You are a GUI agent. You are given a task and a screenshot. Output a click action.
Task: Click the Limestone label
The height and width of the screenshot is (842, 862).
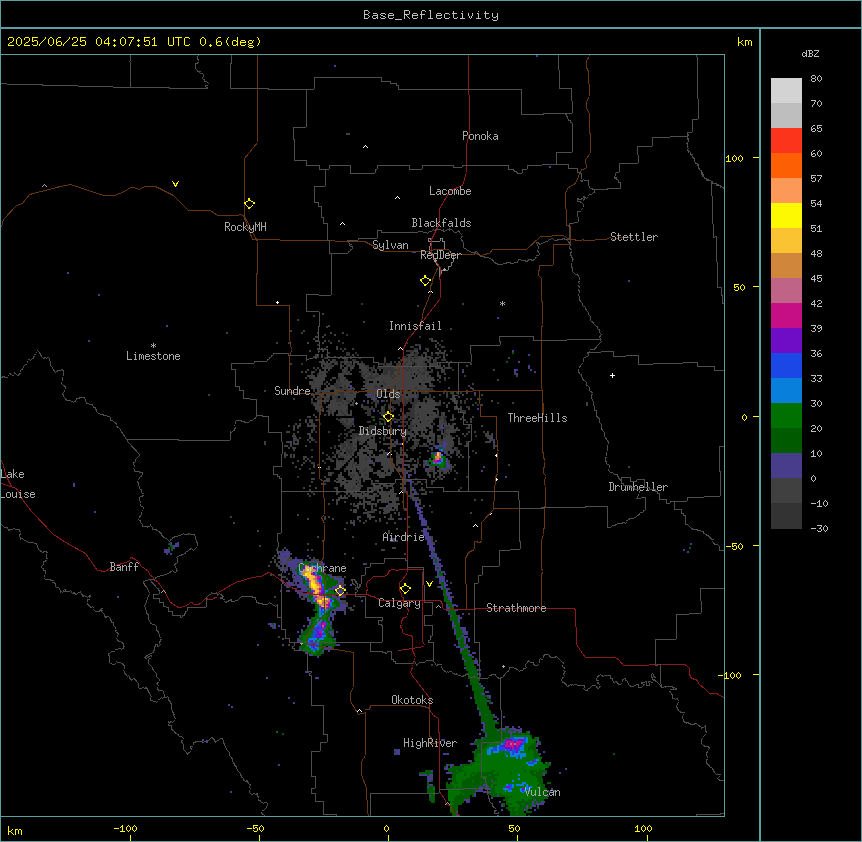[153, 356]
